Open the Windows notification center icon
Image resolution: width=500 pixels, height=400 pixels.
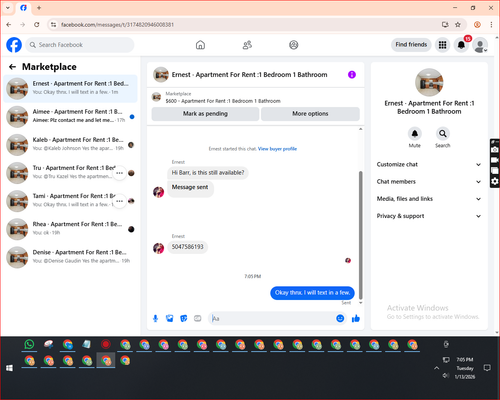point(487,368)
